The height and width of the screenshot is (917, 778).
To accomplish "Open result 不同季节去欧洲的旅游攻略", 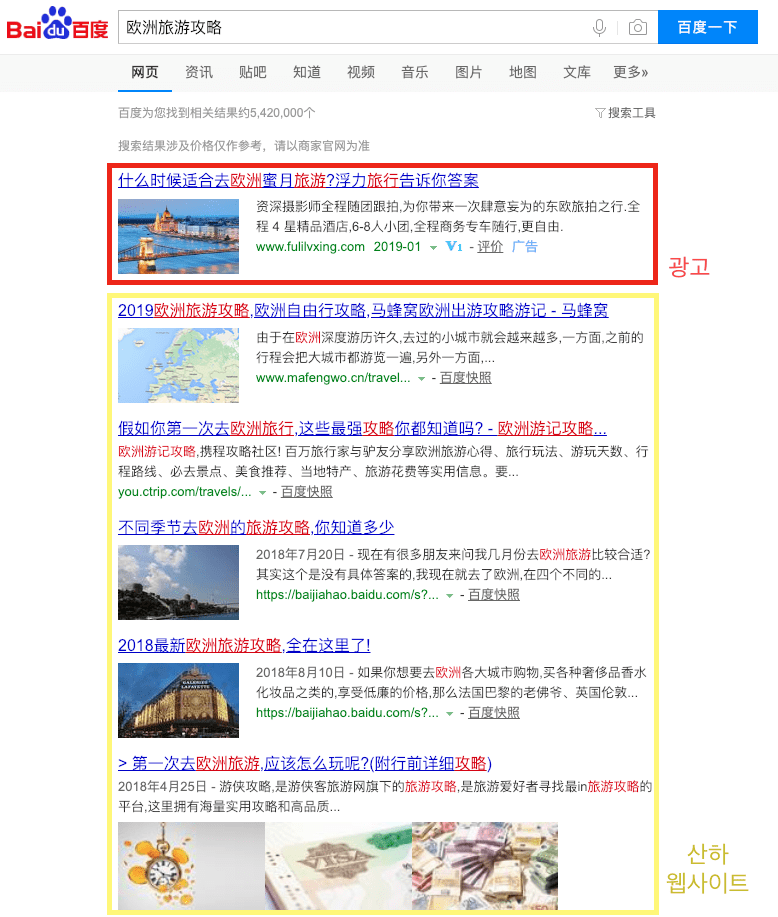I will 256,528.
